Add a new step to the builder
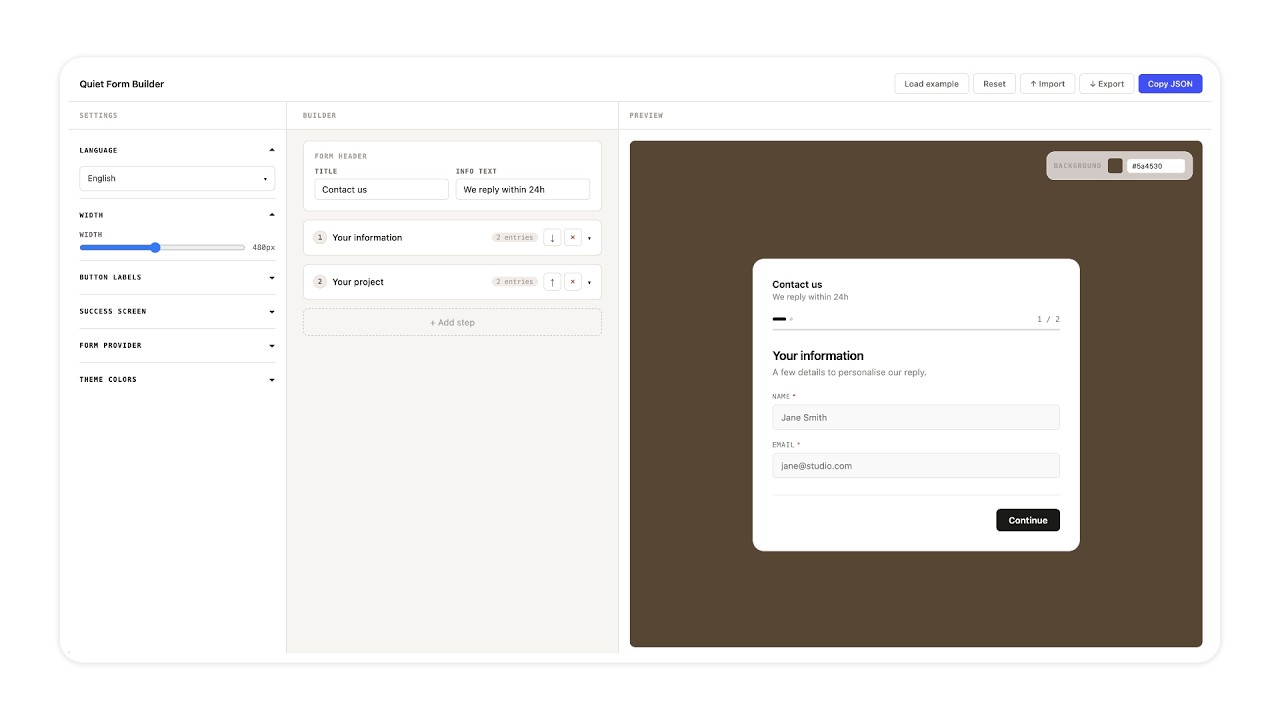 tap(452, 322)
